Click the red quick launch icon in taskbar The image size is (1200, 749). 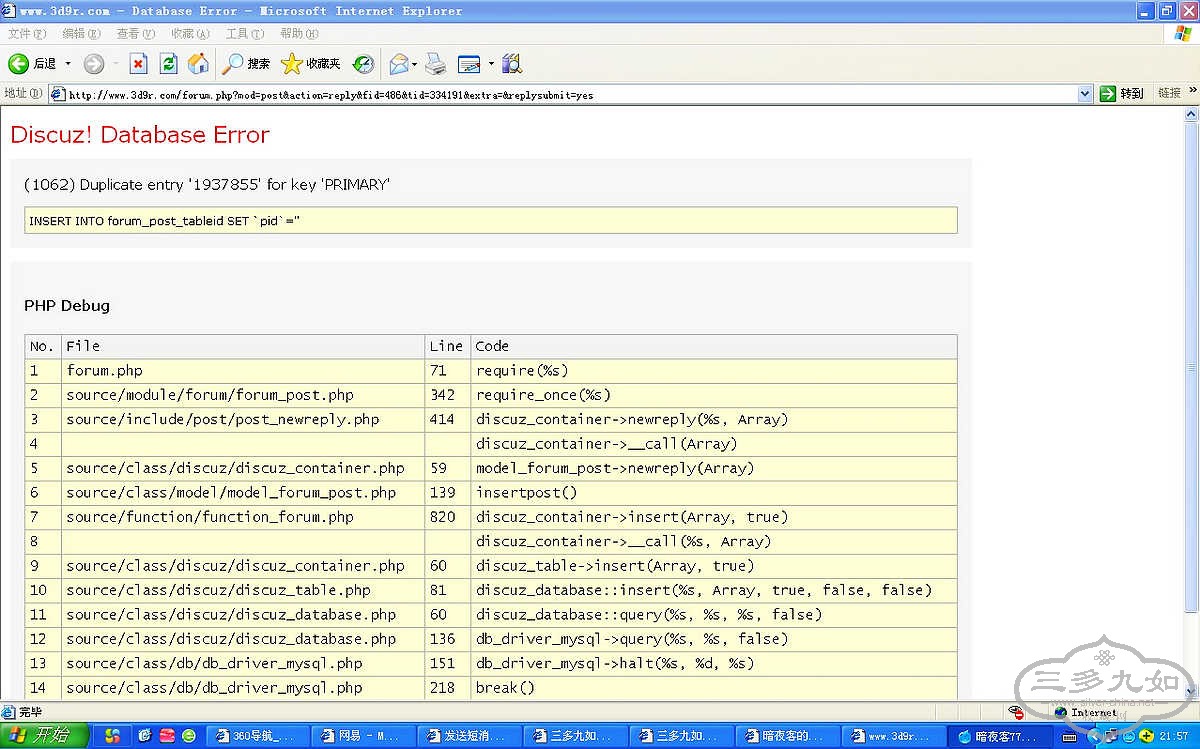tap(167, 736)
